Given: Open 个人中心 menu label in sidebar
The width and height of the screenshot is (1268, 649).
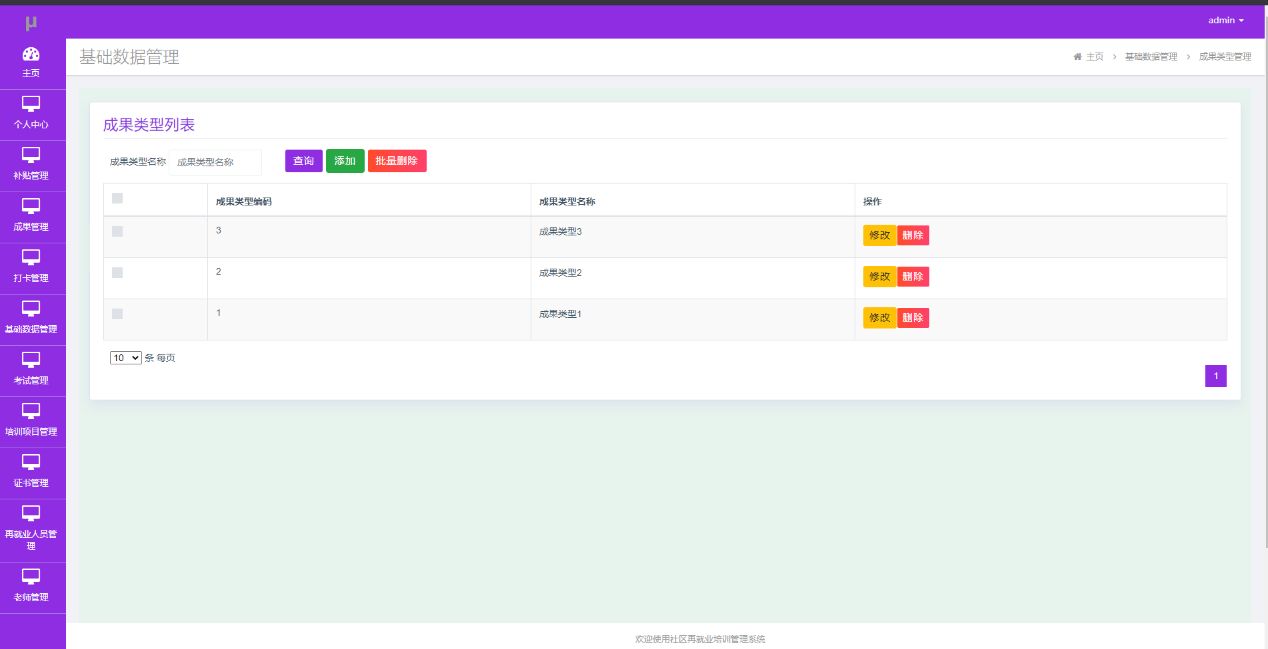Looking at the screenshot, I should click(31, 125).
